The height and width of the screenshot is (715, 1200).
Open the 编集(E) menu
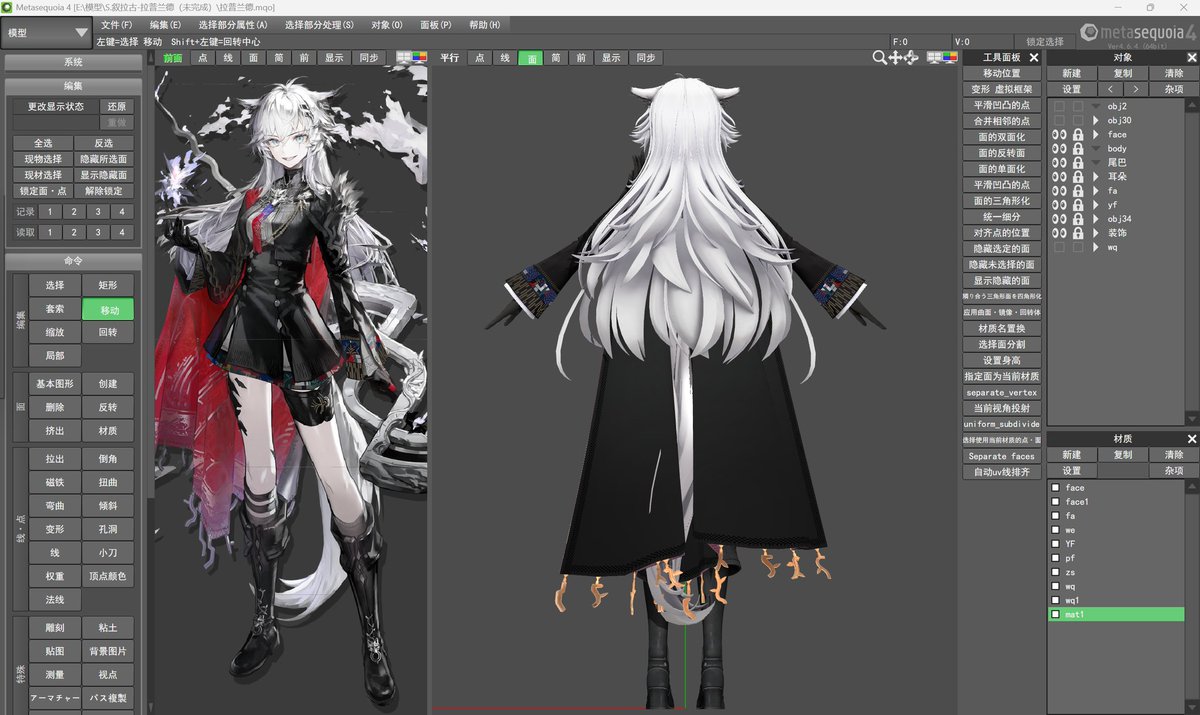point(165,25)
